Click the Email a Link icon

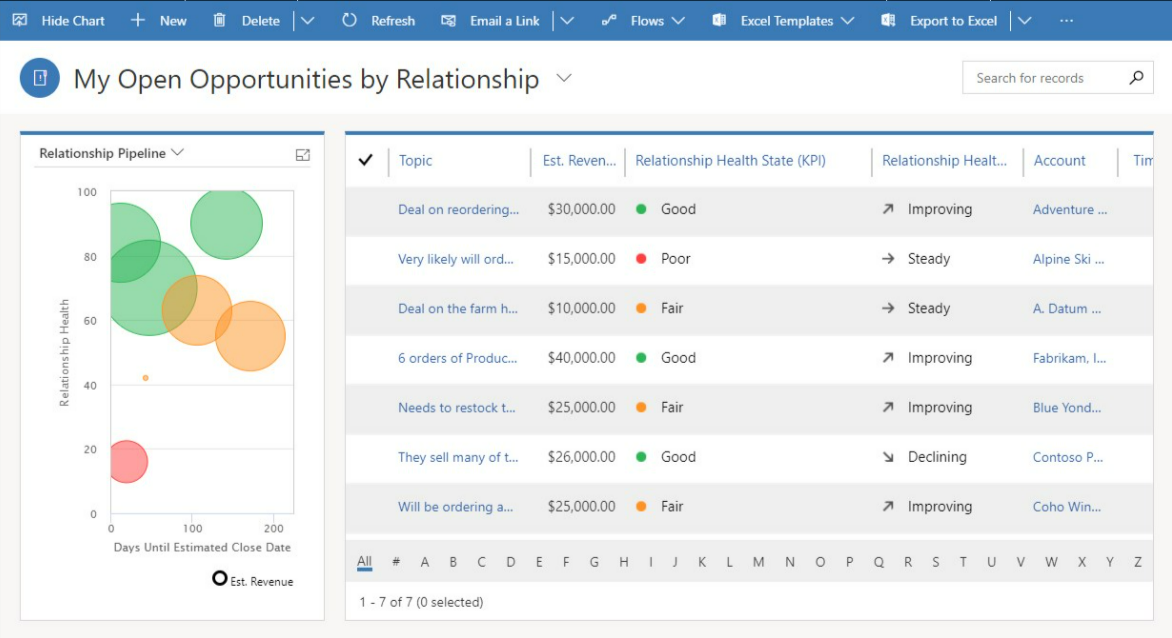pos(451,20)
